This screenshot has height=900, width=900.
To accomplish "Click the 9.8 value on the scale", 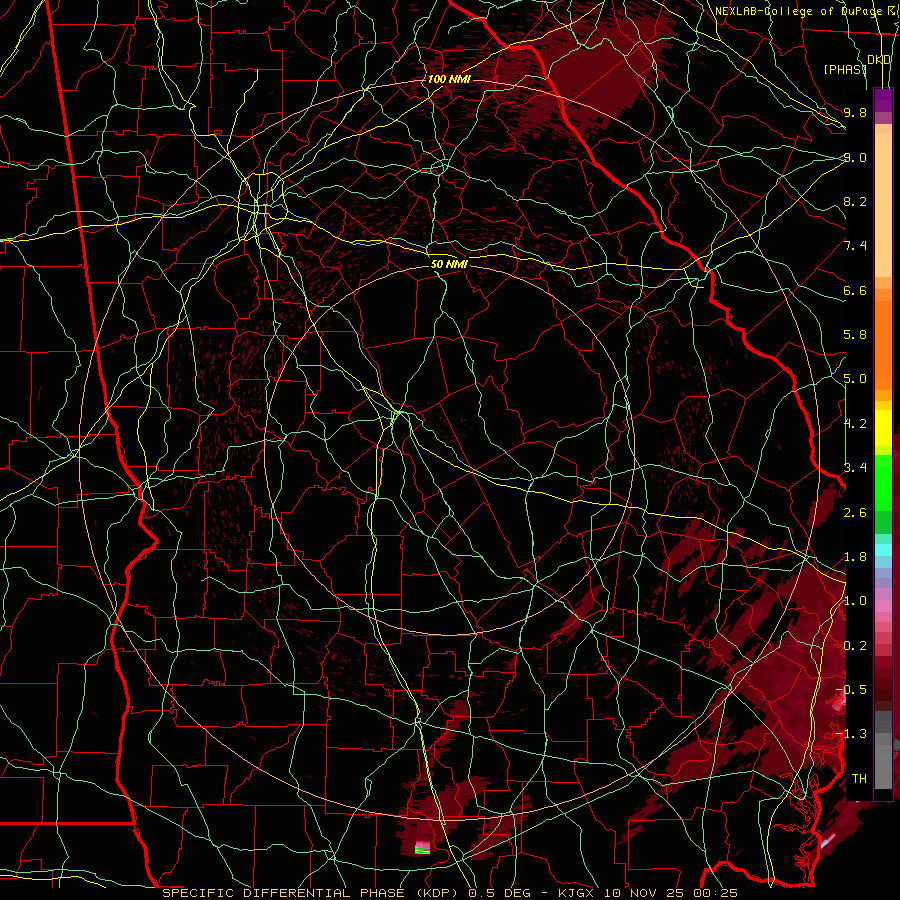I will [x=855, y=112].
